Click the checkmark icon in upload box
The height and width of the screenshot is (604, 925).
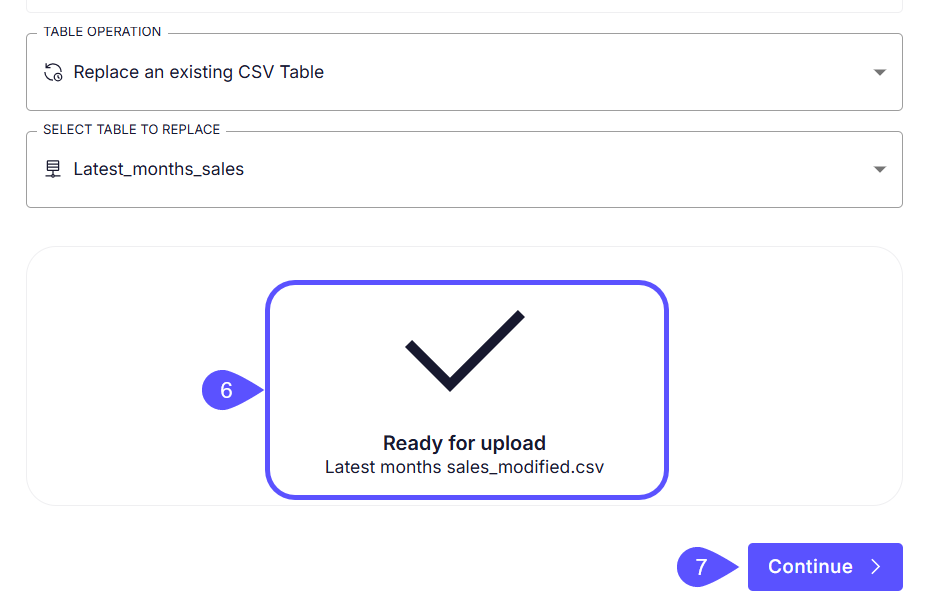click(x=464, y=350)
